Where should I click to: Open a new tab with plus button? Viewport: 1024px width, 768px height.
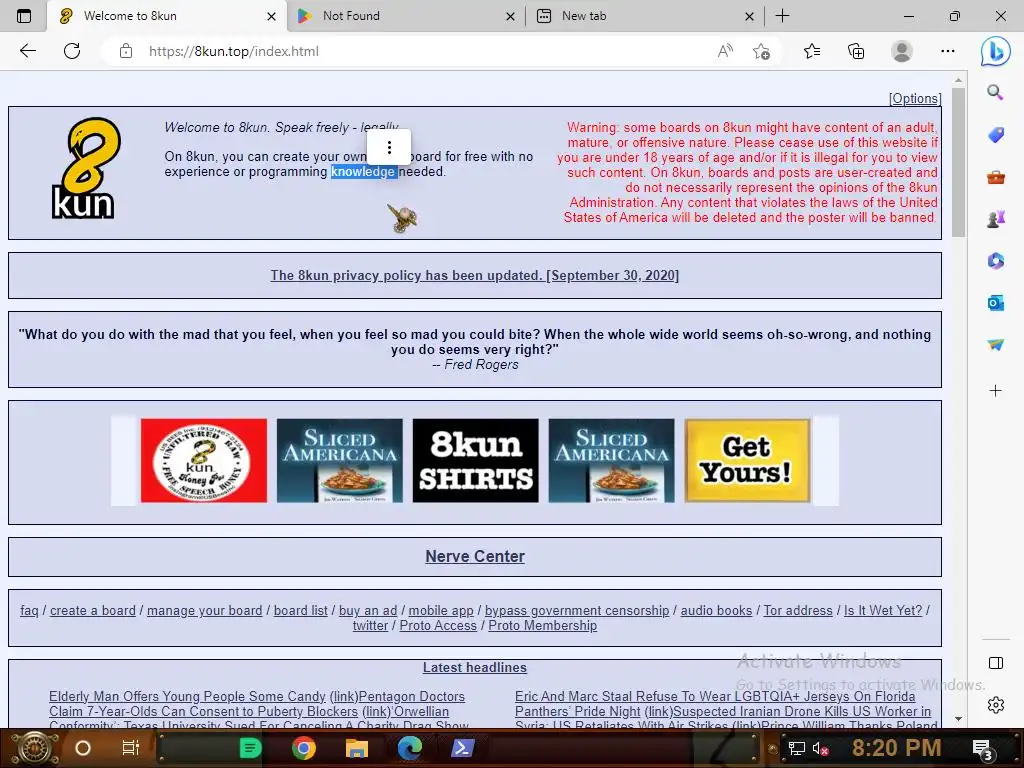(782, 16)
